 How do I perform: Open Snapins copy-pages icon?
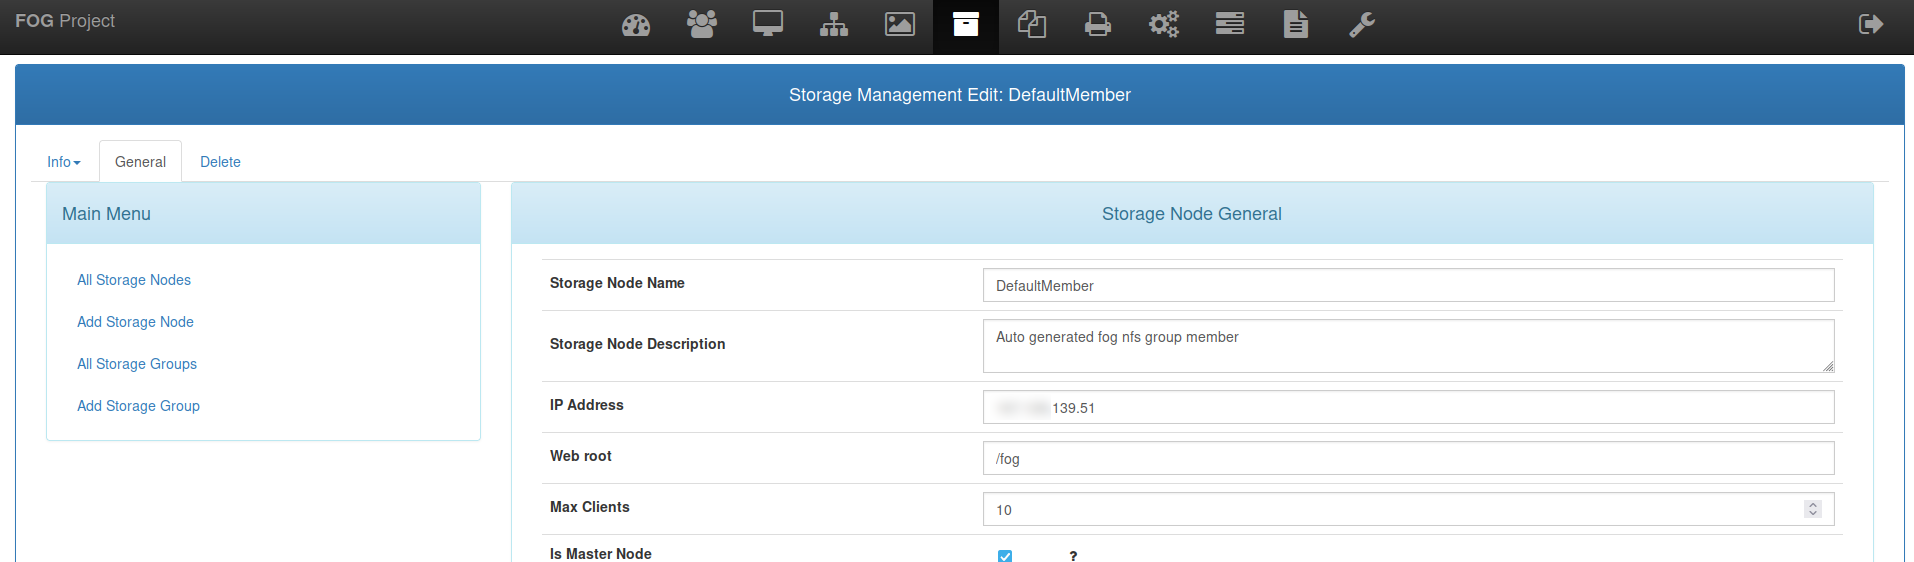click(1032, 25)
